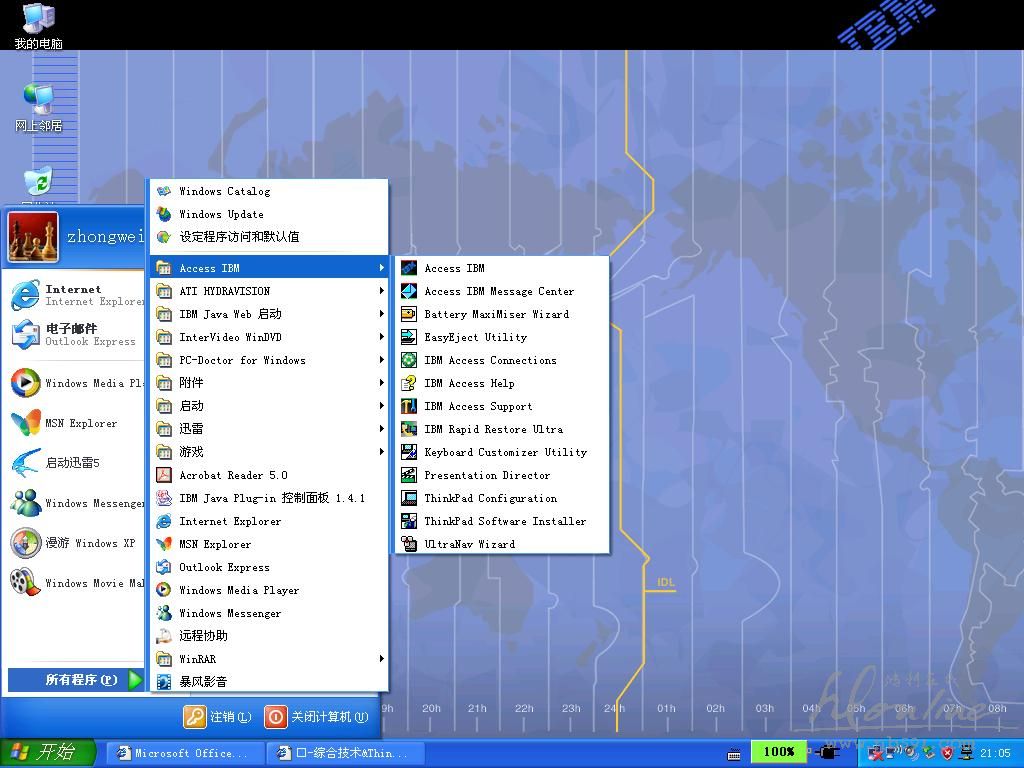The height and width of the screenshot is (768, 1024).
Task: Switch to the Microsoft Office taskbar window
Action: pos(185,753)
